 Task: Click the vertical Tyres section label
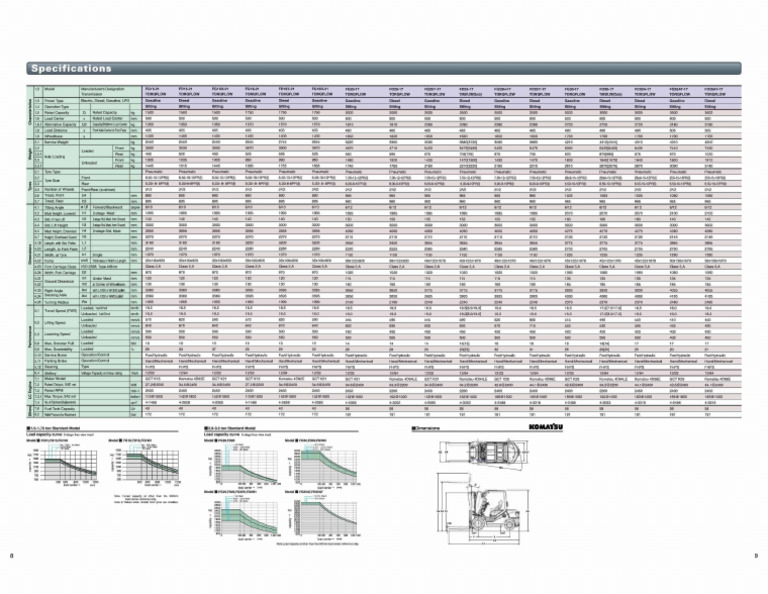coord(30,186)
